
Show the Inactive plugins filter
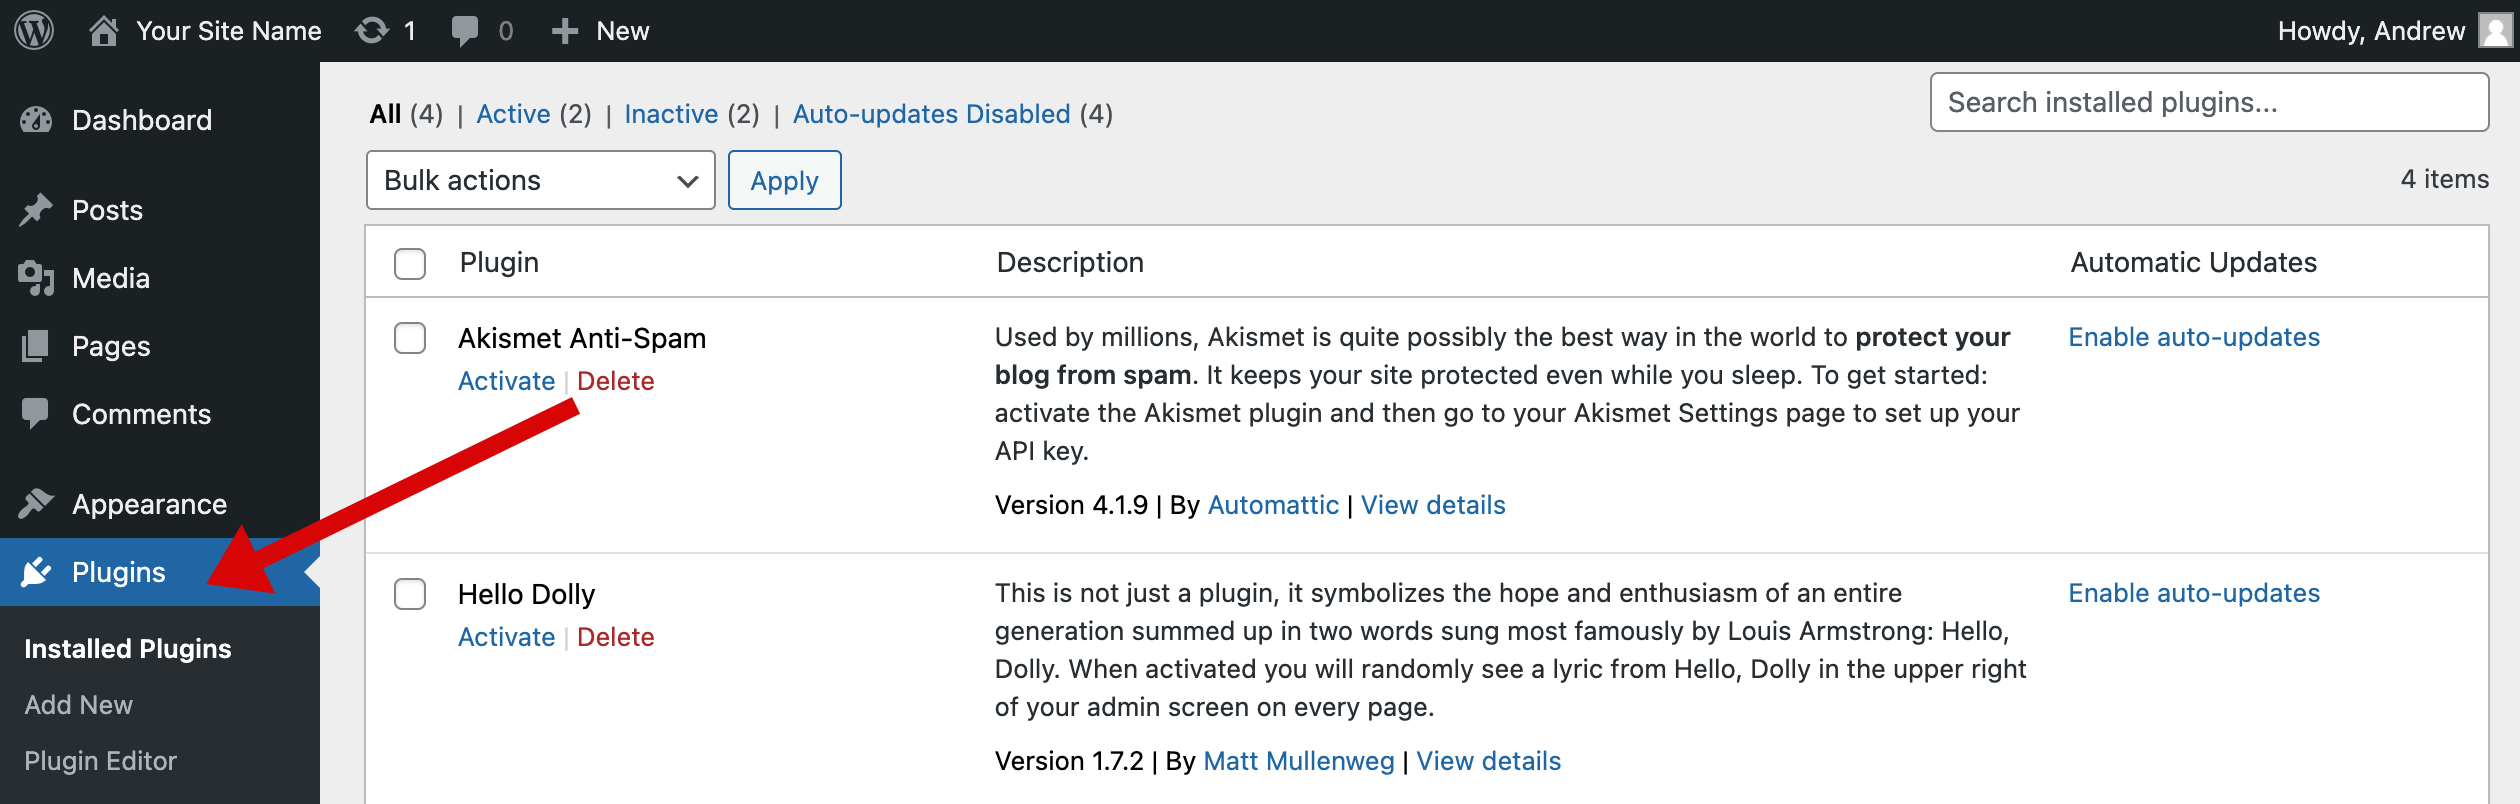point(671,114)
